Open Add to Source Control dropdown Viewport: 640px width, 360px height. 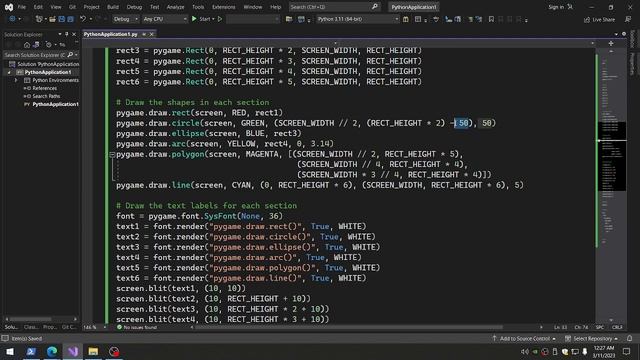coord(524,338)
